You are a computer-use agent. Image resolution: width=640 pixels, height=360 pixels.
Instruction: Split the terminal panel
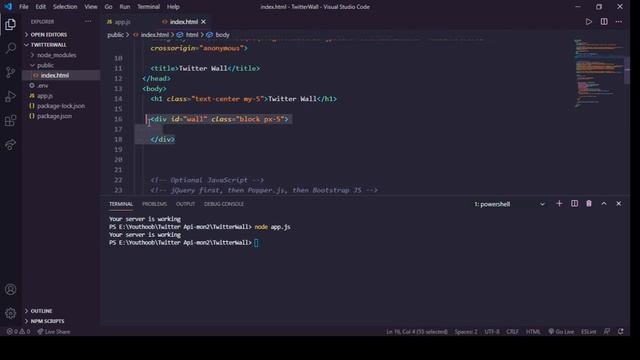tap(574, 204)
